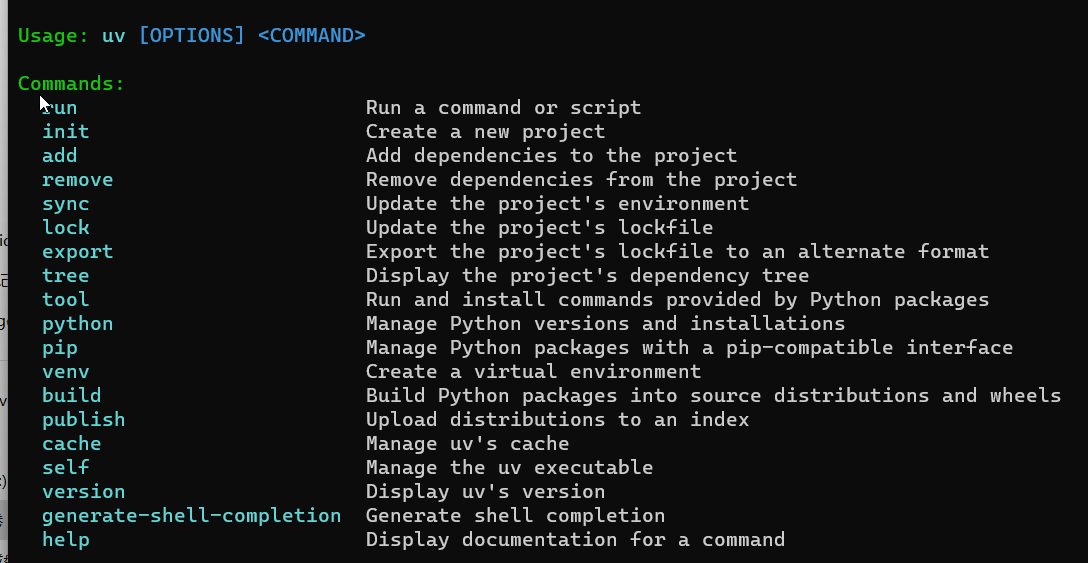Click the 'publish' command entry
The height and width of the screenshot is (563, 1088).
coord(83,420)
